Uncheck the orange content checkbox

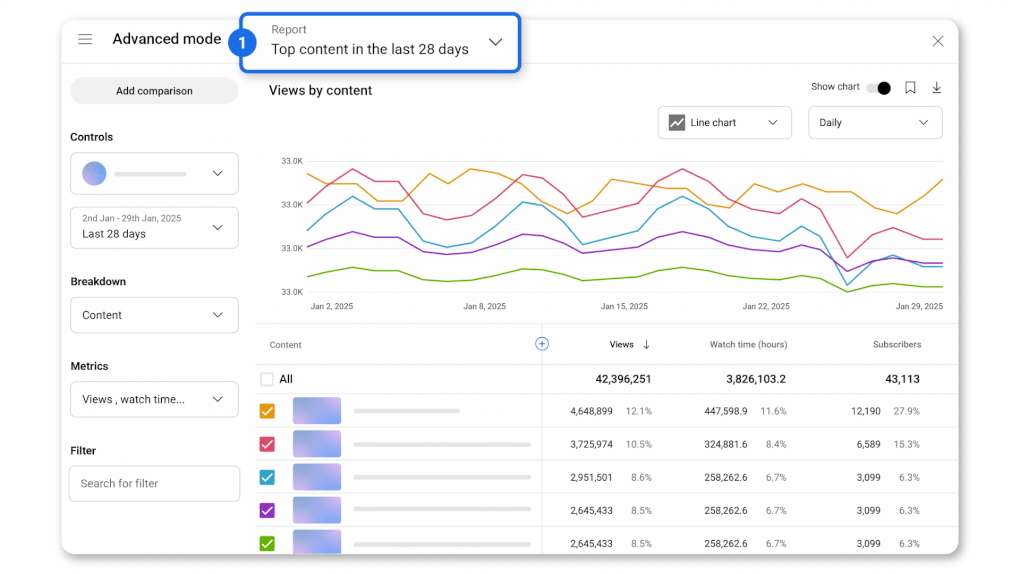[x=267, y=411]
